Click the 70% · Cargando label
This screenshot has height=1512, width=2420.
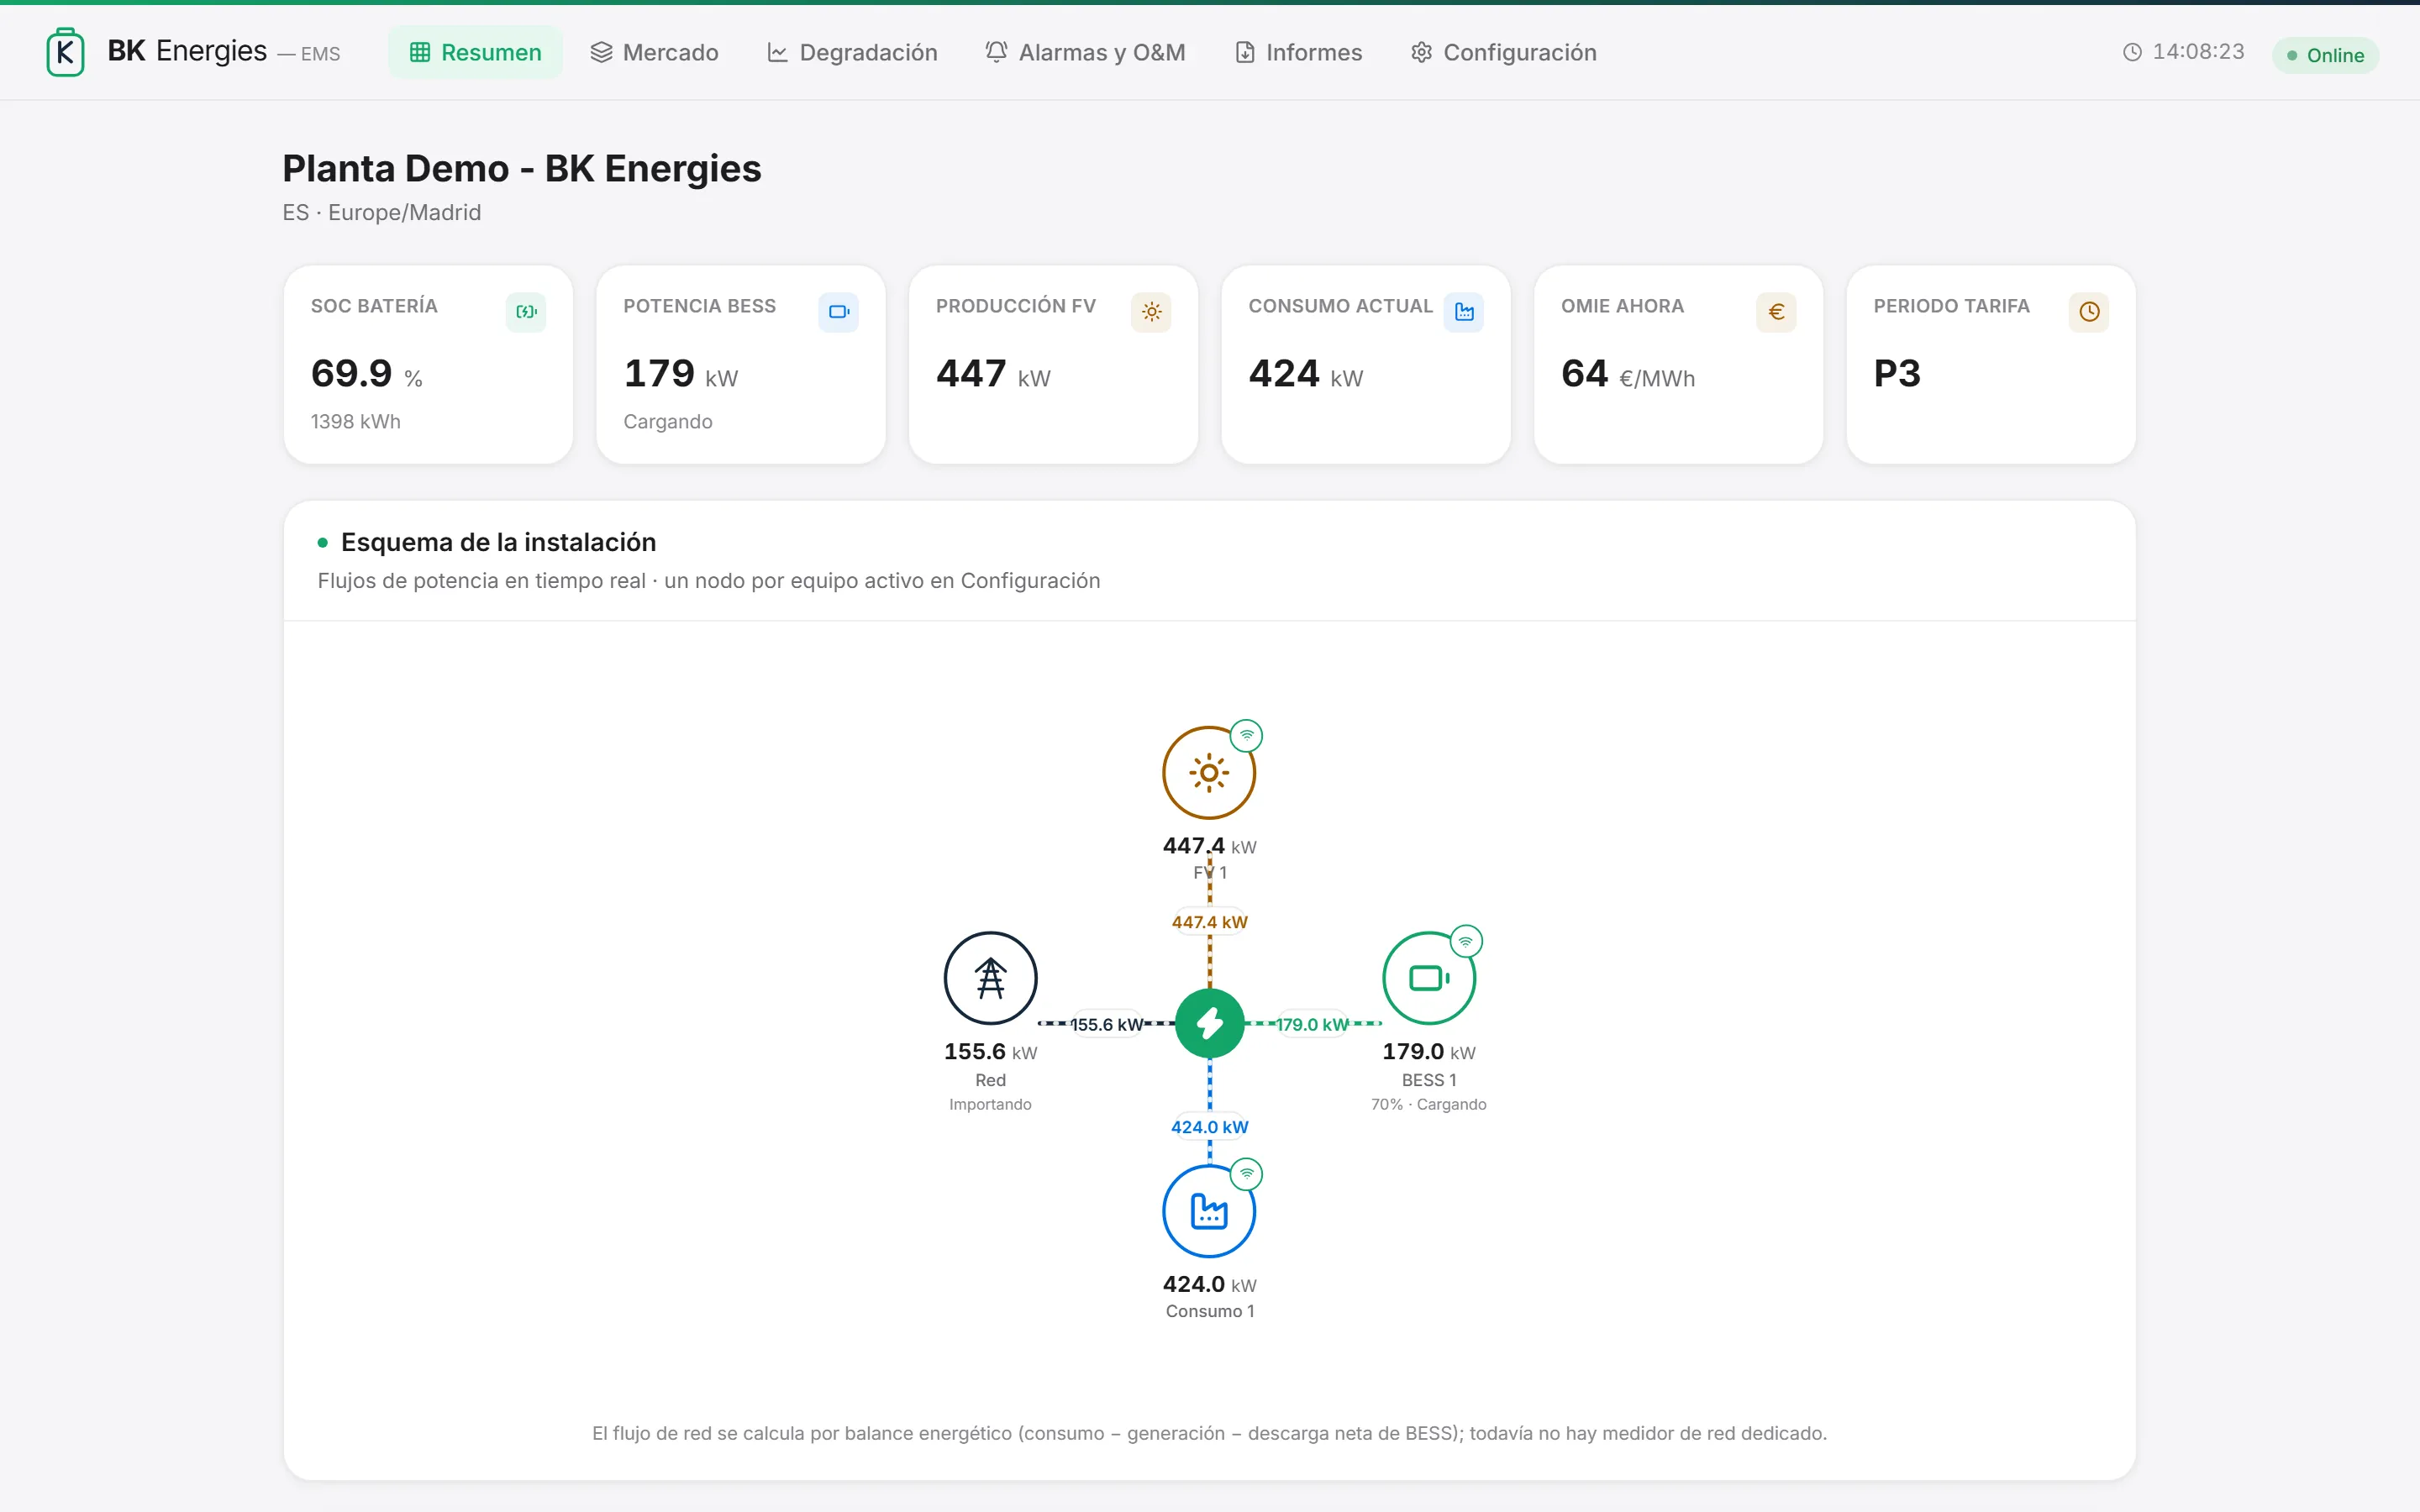pyautogui.click(x=1429, y=1104)
